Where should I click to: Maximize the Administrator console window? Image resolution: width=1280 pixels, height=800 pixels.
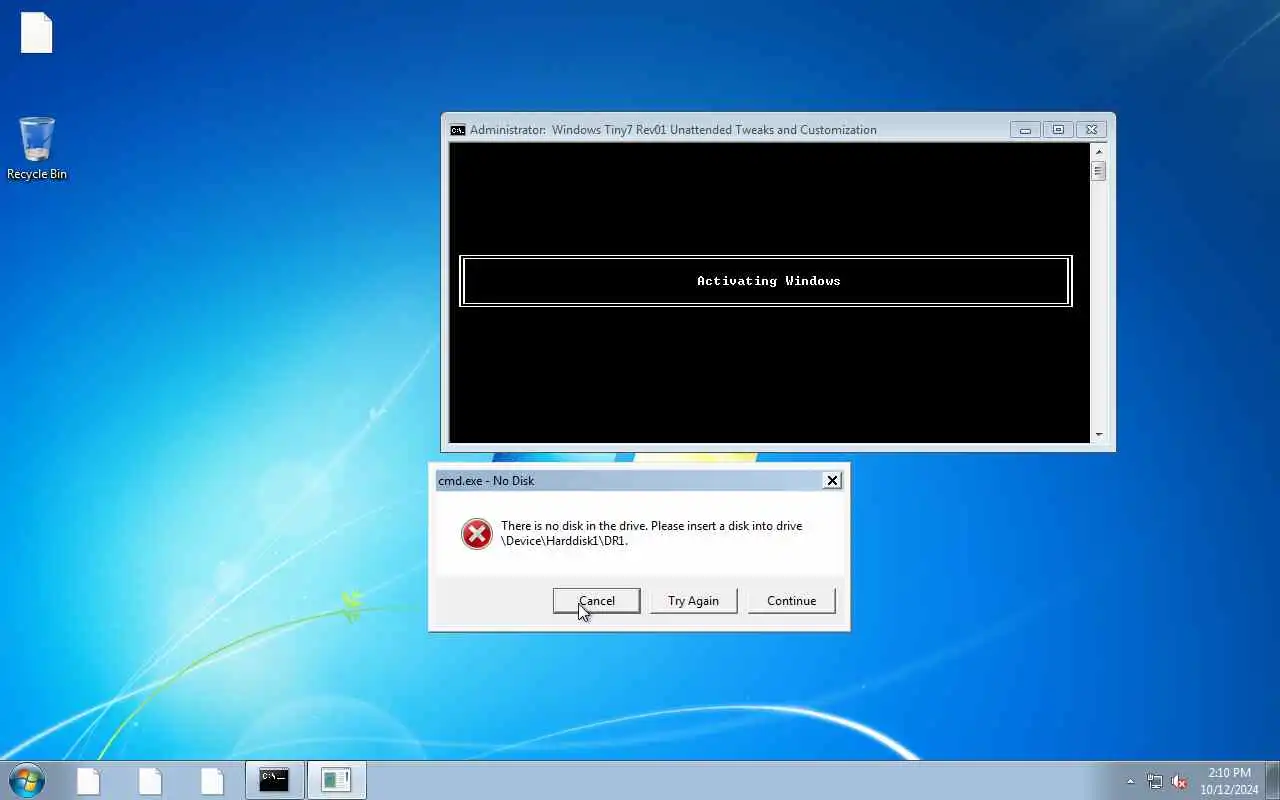pos(1058,130)
